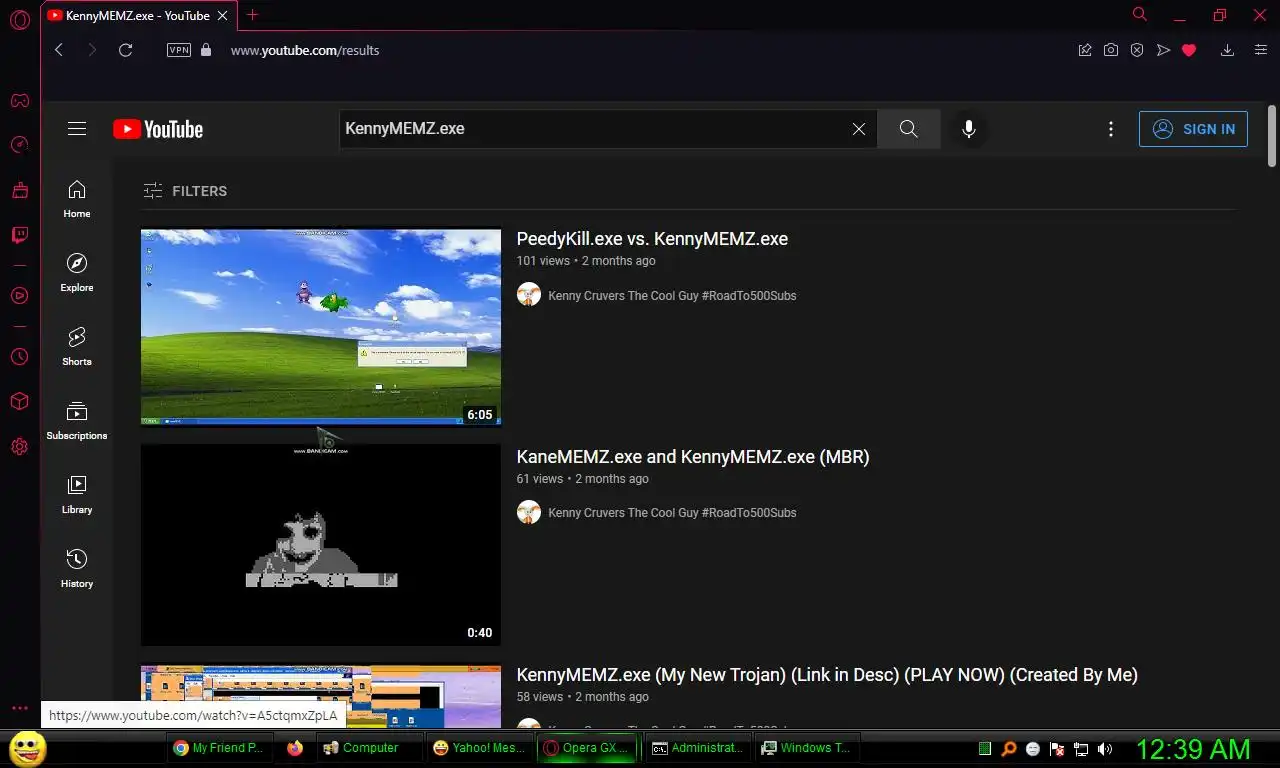Toggle the VPN badge in address bar
This screenshot has height=768, width=1280.
point(179,50)
